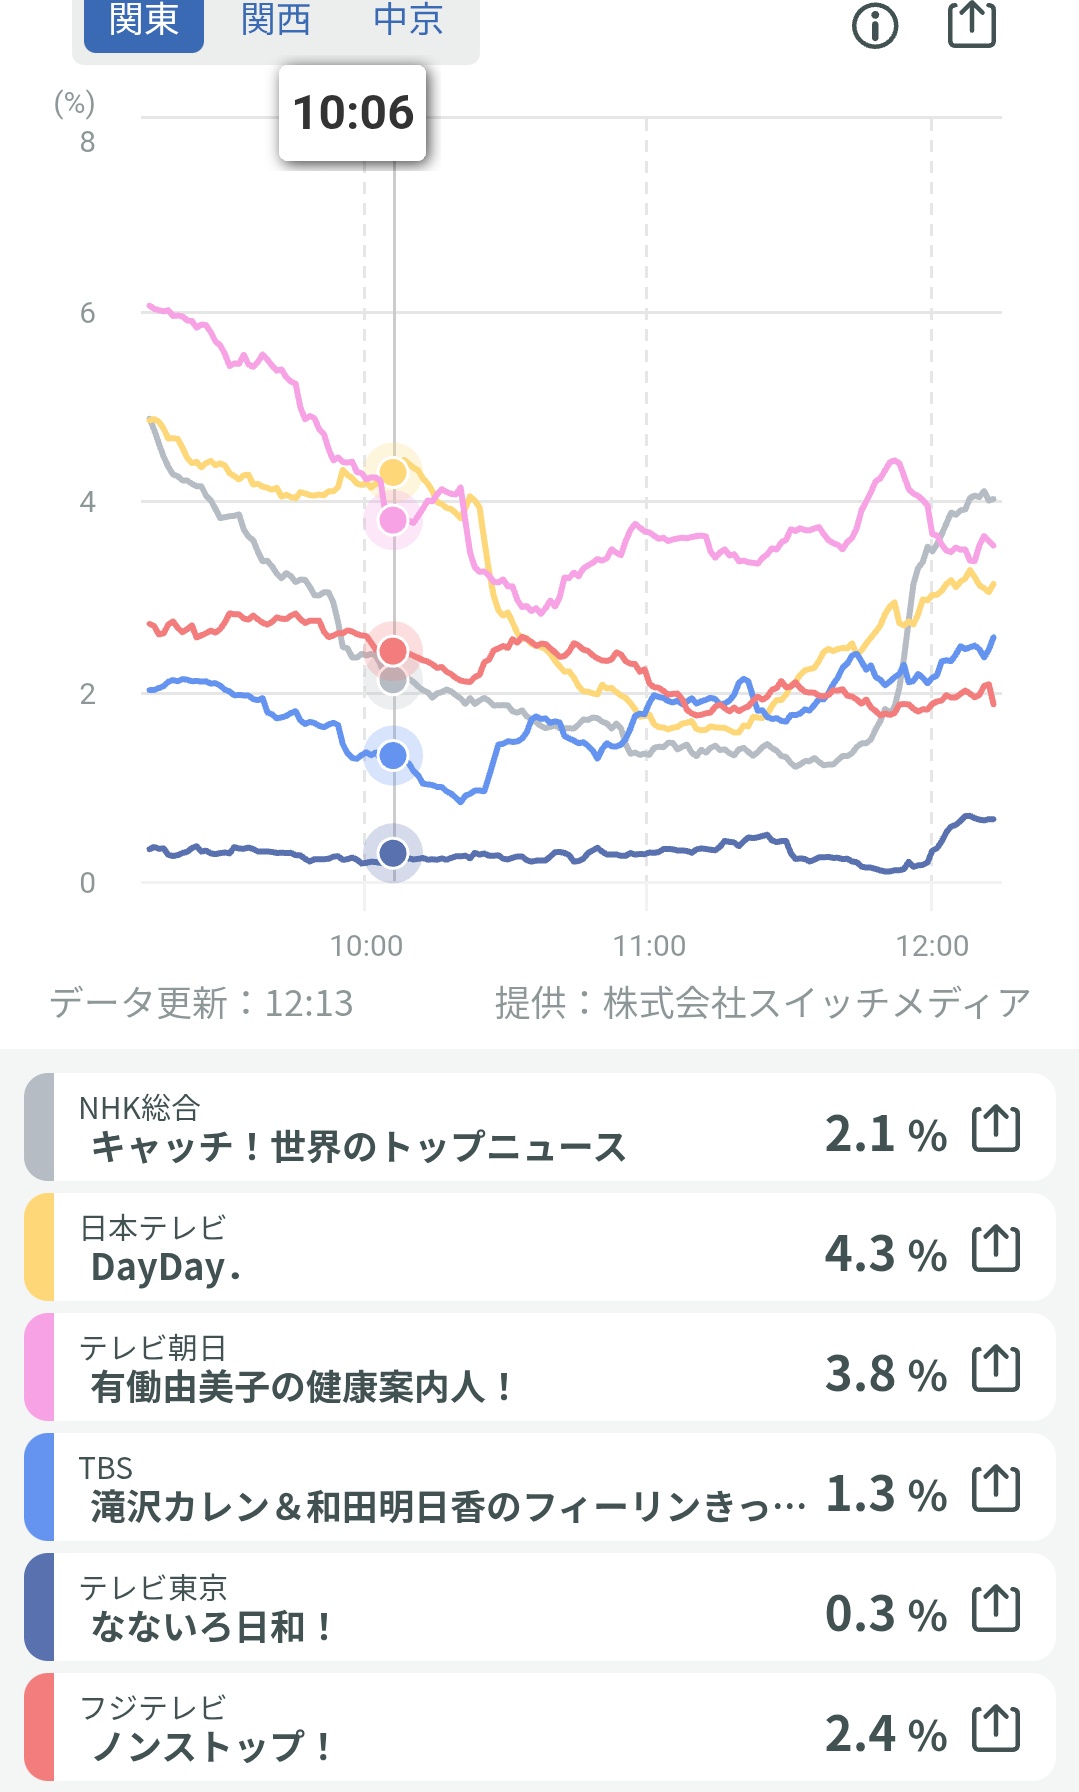Share the フジテレビ ノンストップ rating
The height and width of the screenshot is (1792, 1079).
(996, 1729)
